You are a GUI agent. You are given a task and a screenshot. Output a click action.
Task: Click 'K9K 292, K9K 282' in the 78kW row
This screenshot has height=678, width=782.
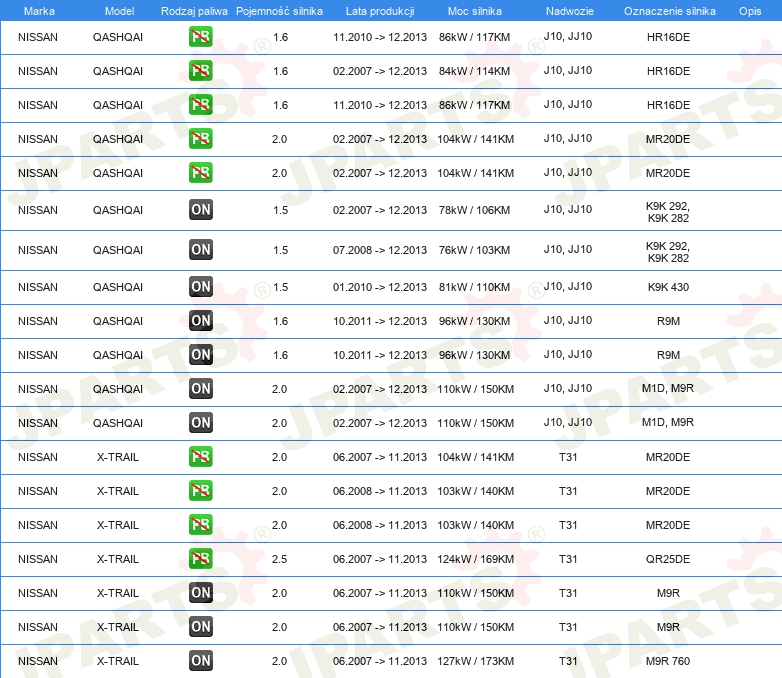click(x=668, y=212)
